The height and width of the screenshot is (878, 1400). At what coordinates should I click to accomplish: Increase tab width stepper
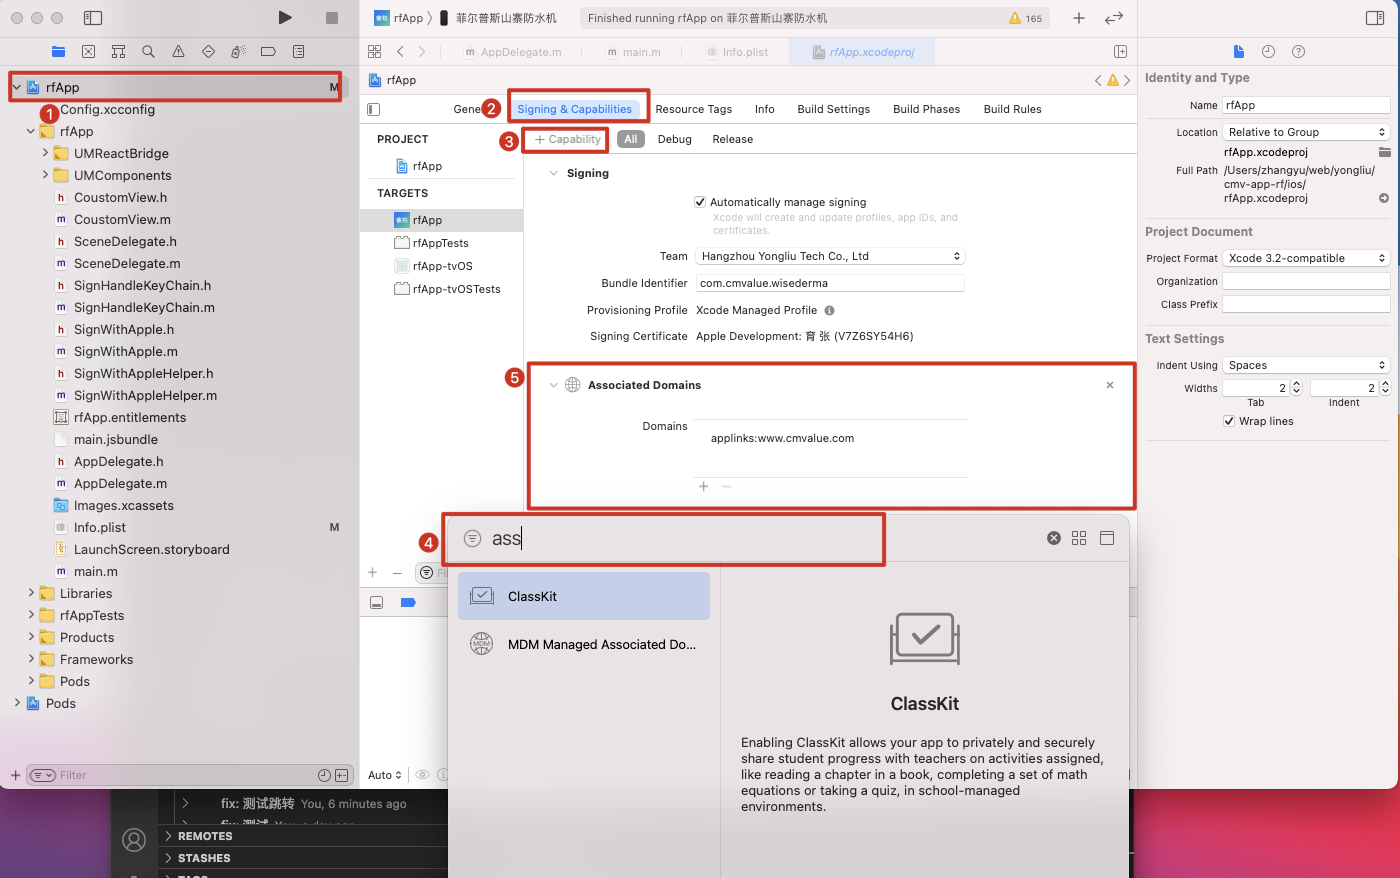click(x=1297, y=384)
